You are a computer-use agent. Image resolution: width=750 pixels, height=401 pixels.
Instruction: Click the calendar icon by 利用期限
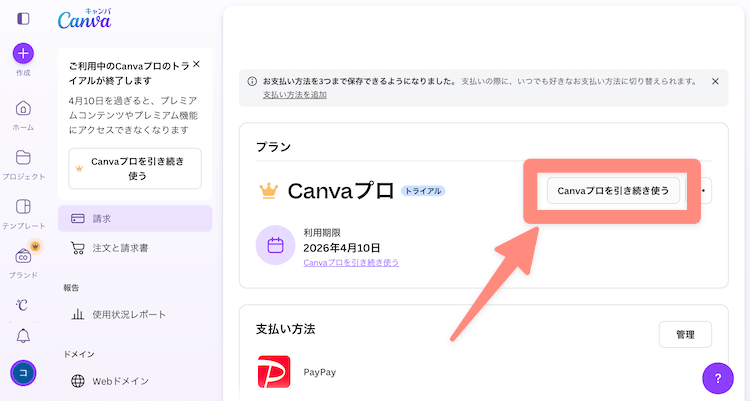pos(276,245)
